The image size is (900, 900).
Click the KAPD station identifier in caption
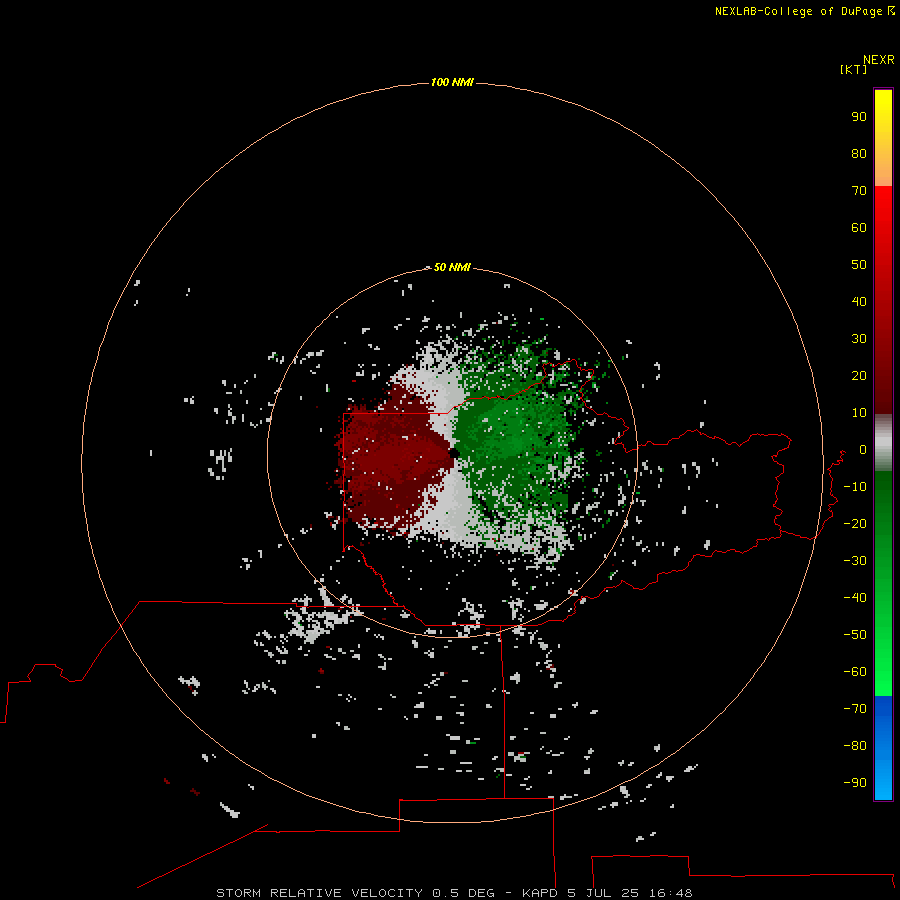tap(540, 893)
